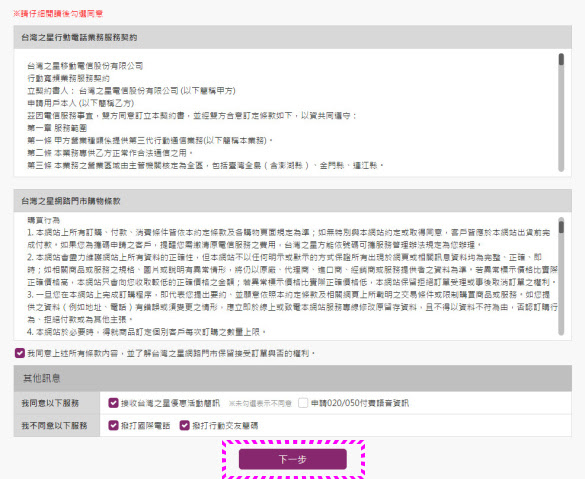Uncheck 我同意上述所有條款內容 agreement checkbox

[20, 353]
